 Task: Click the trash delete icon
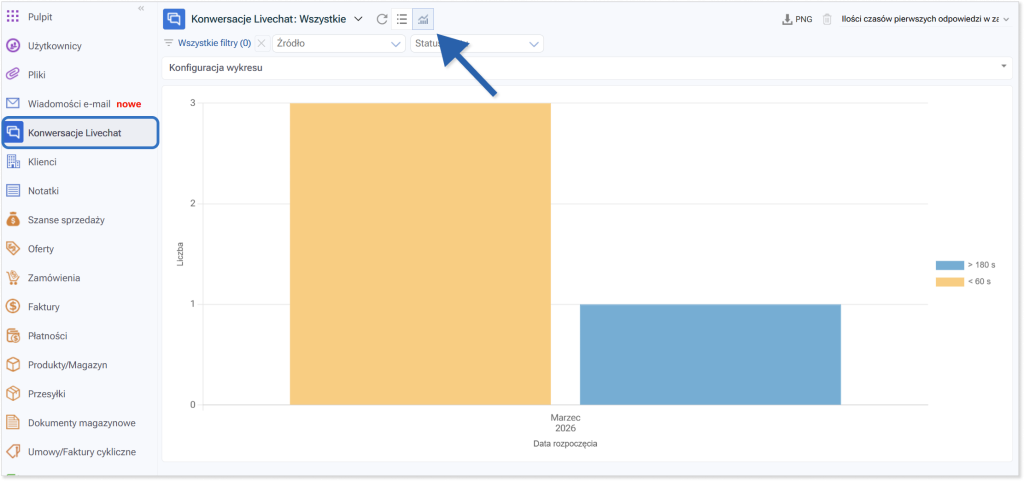(x=827, y=19)
